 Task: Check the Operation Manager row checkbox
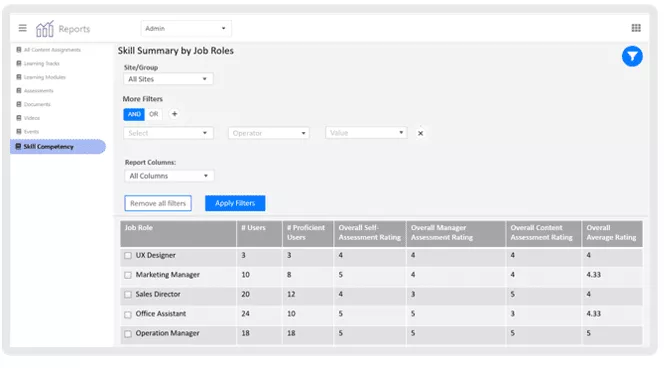tap(128, 334)
